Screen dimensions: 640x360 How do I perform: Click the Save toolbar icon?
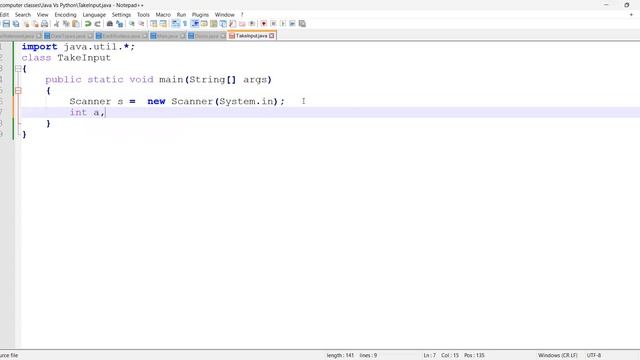(6, 24)
